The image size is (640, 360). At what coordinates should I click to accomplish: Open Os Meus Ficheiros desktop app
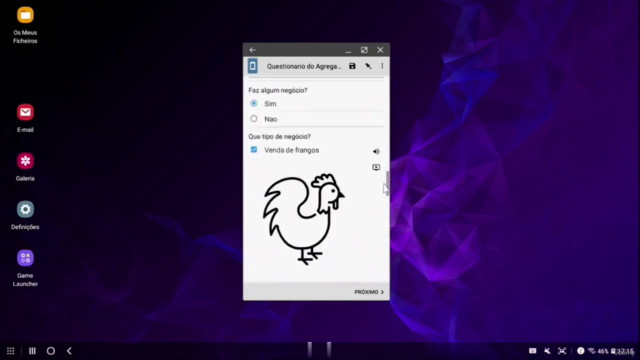pos(25,25)
